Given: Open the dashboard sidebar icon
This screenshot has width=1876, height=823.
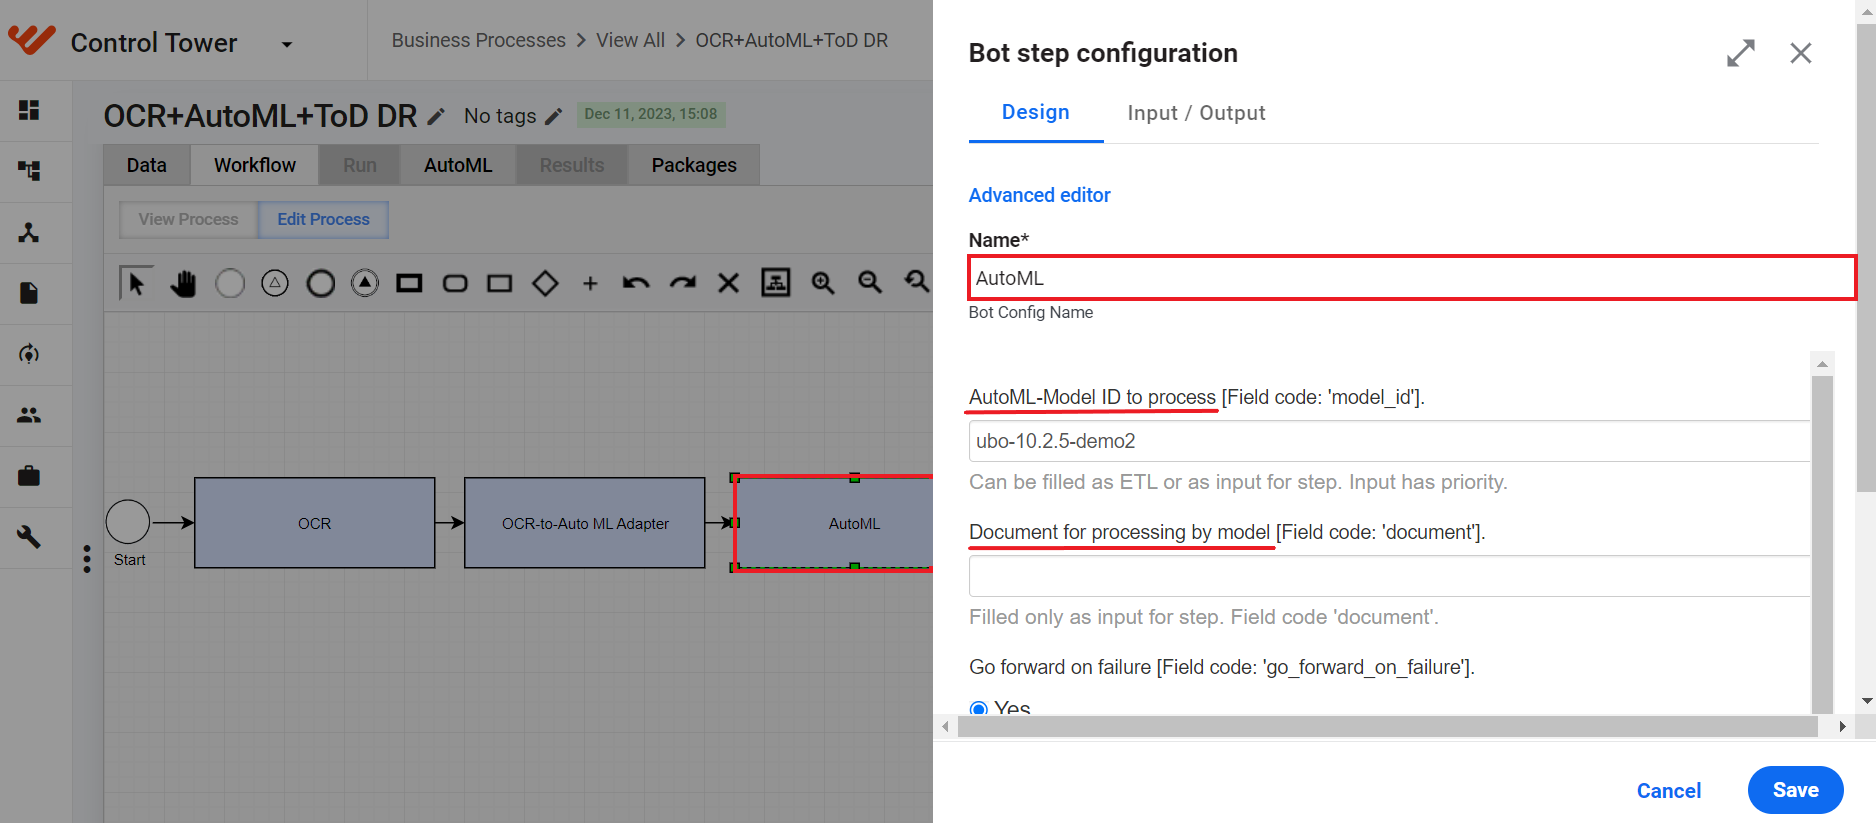Looking at the screenshot, I should tap(29, 110).
